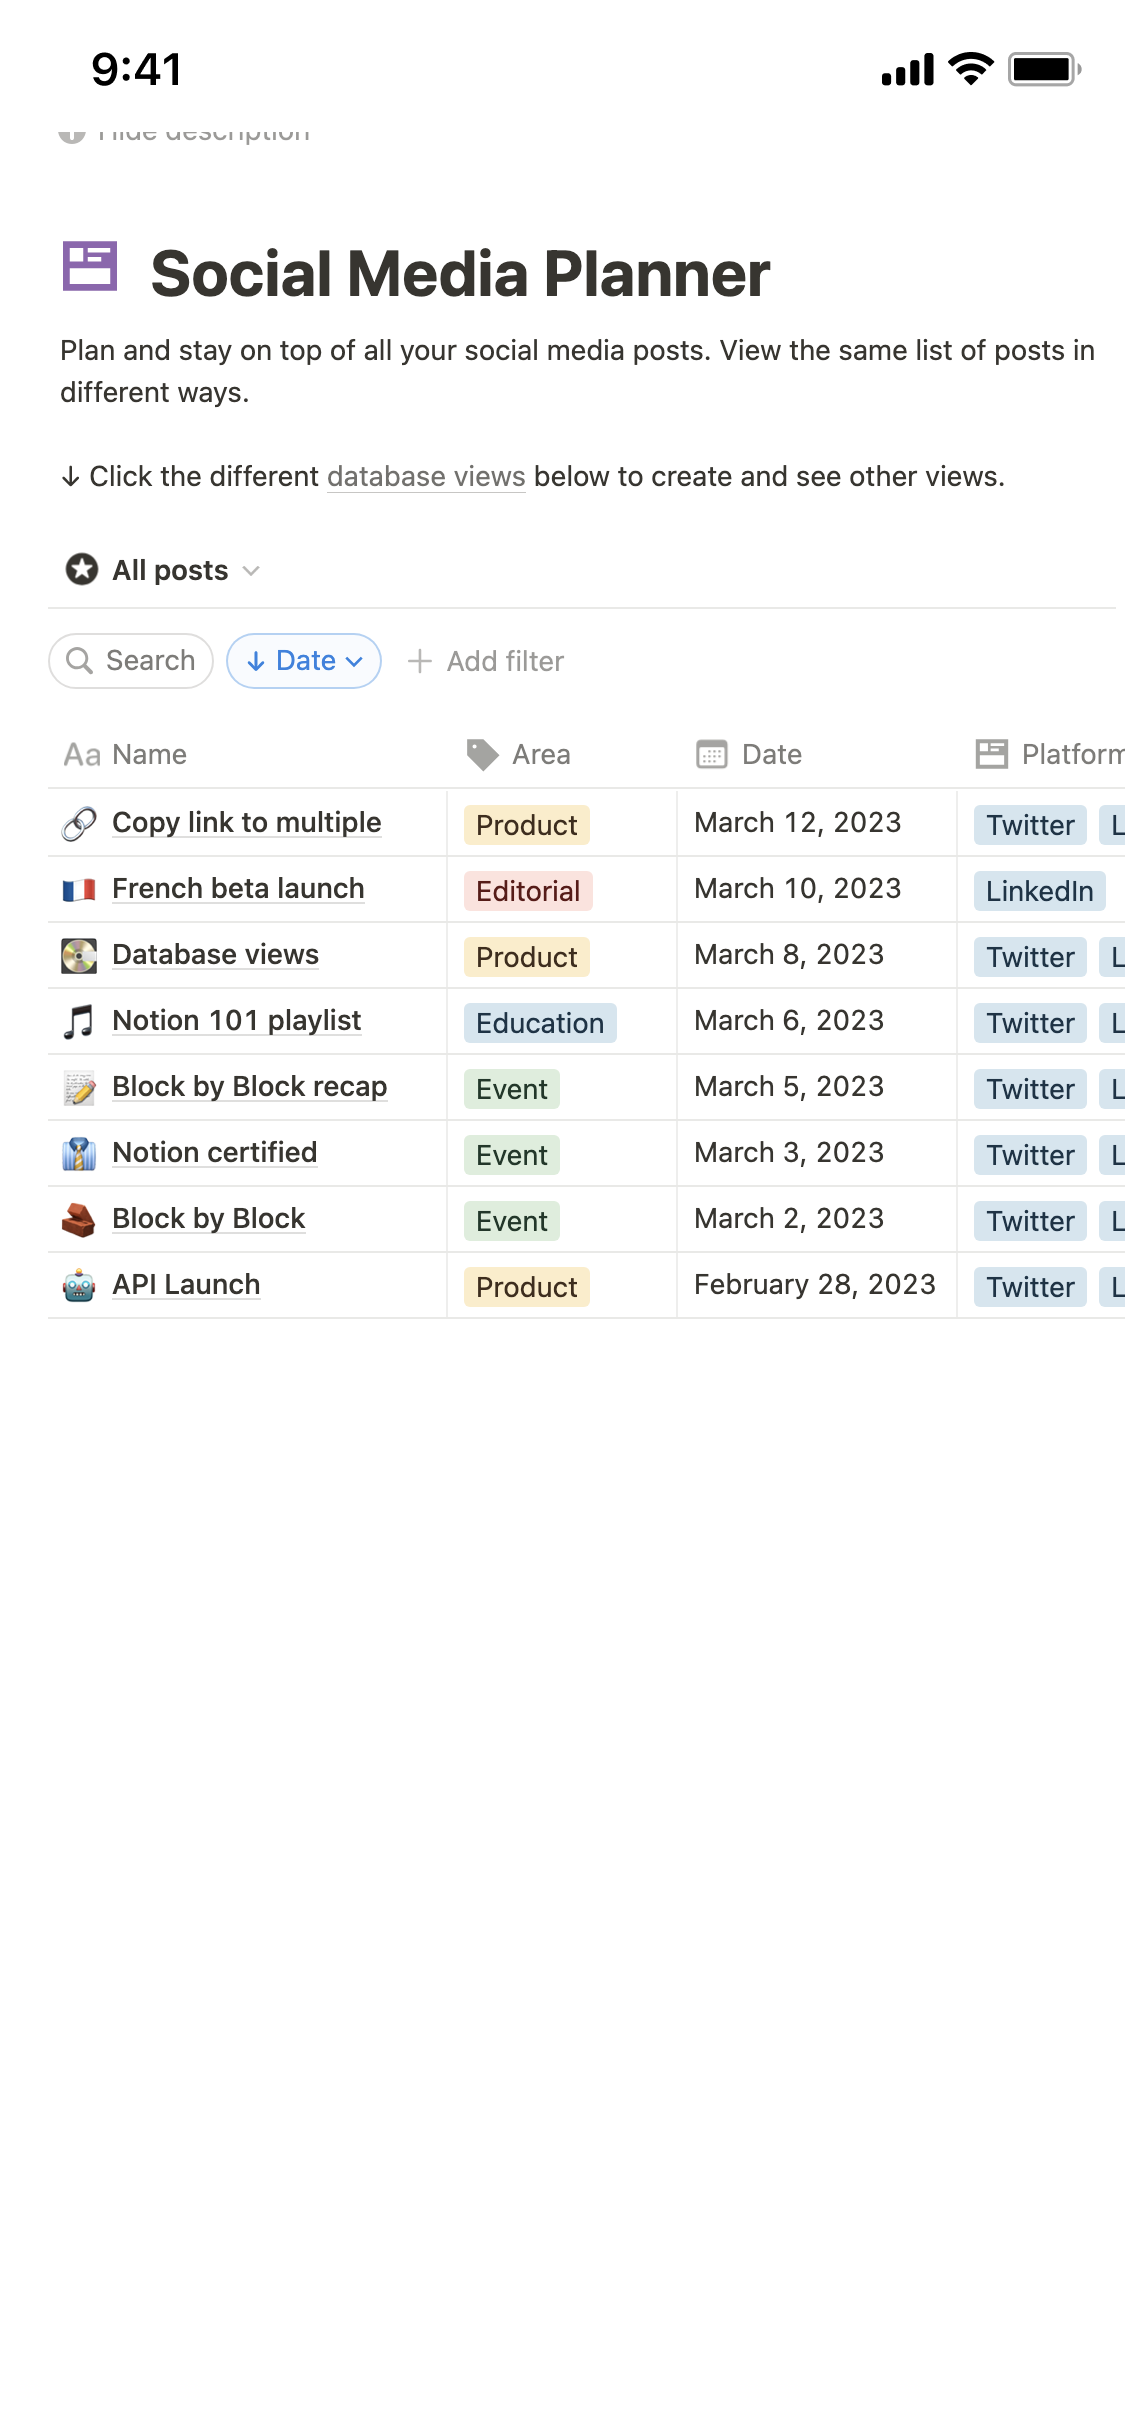
Task: Click the purple Social Media Planner page icon
Action: pyautogui.click(x=90, y=267)
